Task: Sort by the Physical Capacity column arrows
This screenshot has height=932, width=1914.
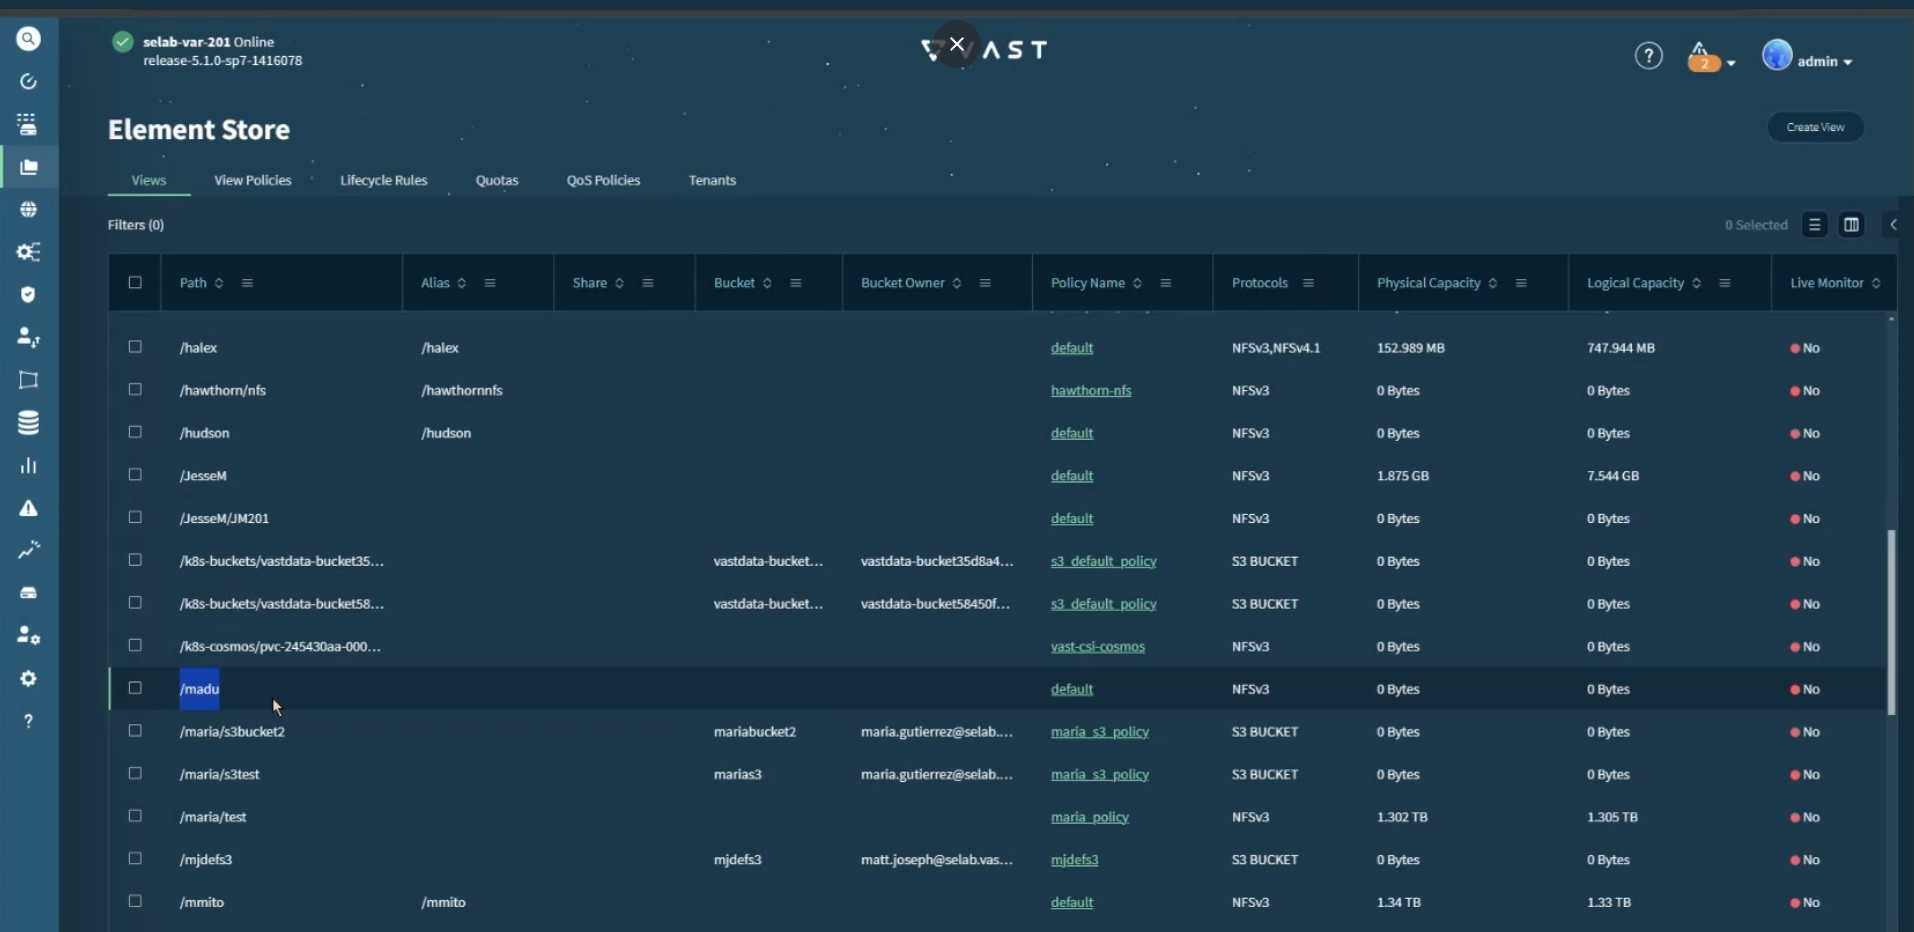Action: (1492, 283)
